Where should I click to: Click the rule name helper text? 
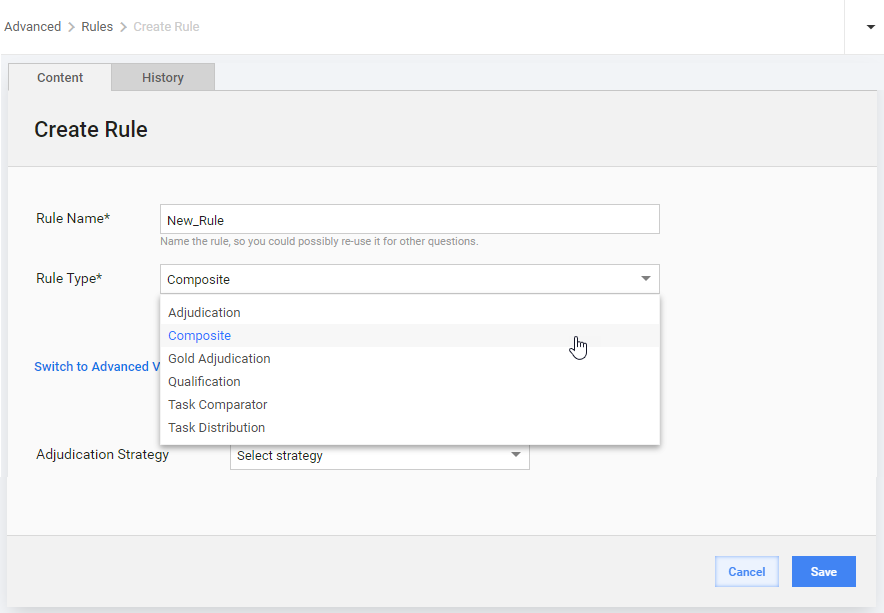319,241
